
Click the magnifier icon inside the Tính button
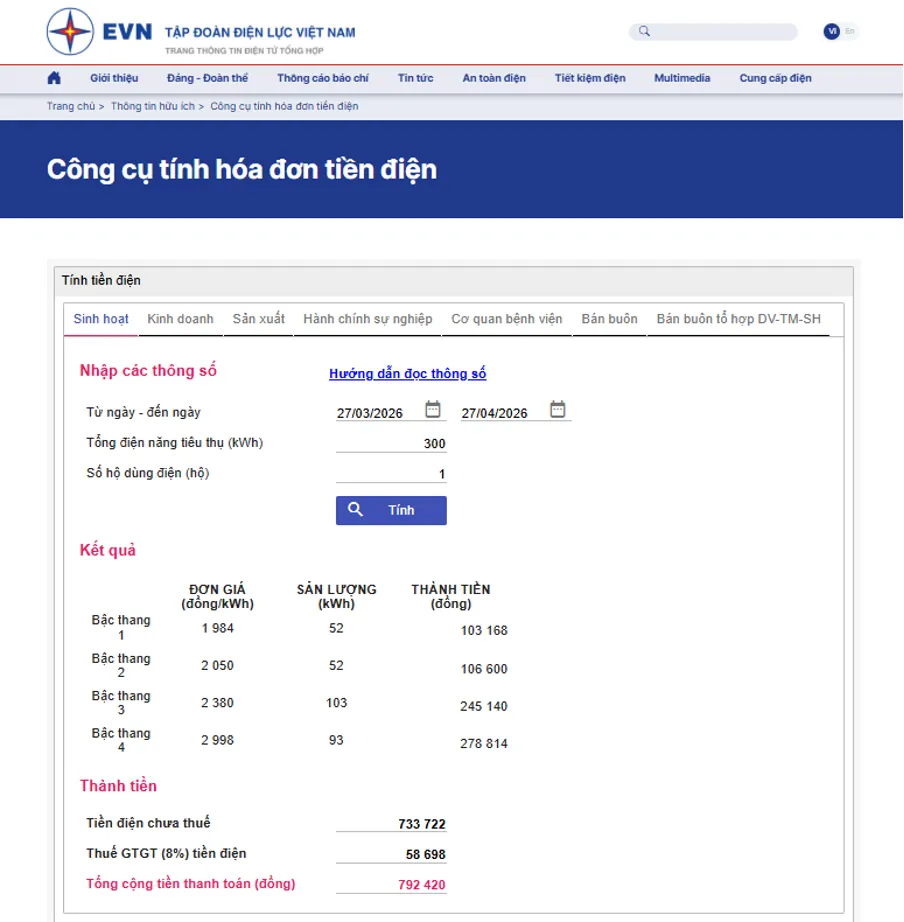(356, 510)
